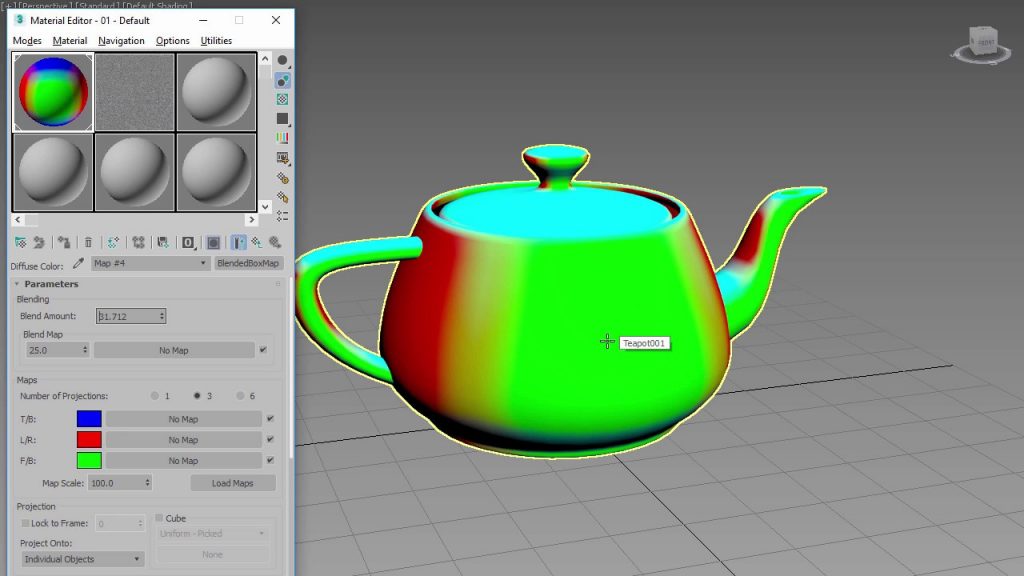Reset map to default with trash icon
The height and width of the screenshot is (576, 1024).
(x=87, y=242)
